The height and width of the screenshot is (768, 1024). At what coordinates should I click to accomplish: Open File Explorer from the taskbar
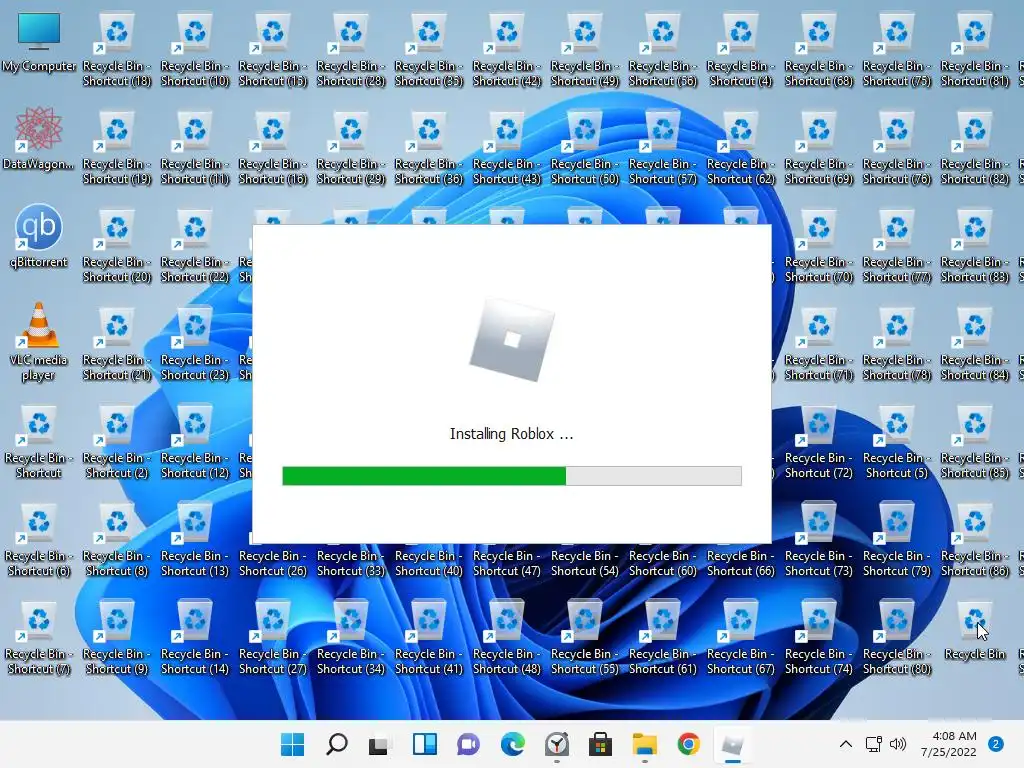pos(645,744)
